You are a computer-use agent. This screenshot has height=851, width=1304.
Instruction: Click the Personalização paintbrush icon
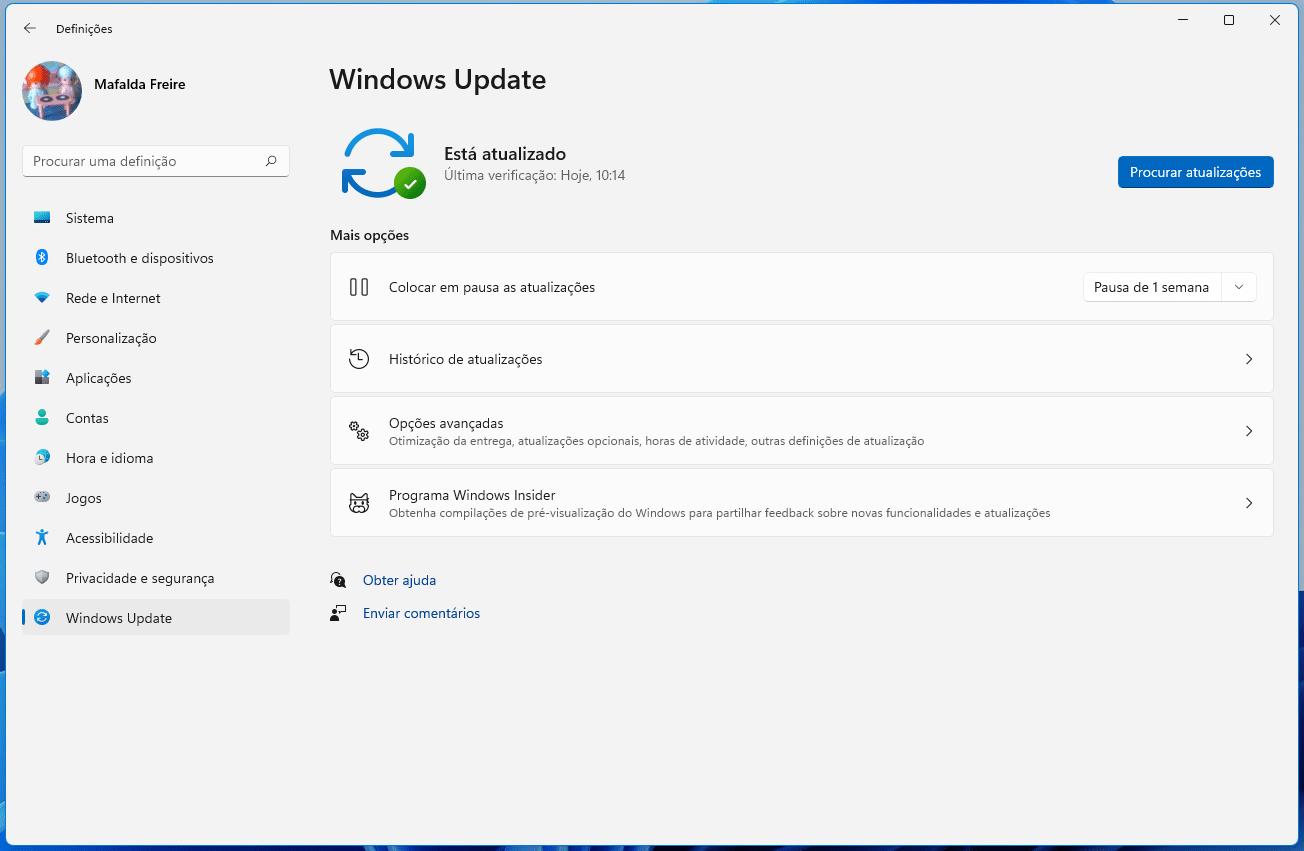[42, 338]
